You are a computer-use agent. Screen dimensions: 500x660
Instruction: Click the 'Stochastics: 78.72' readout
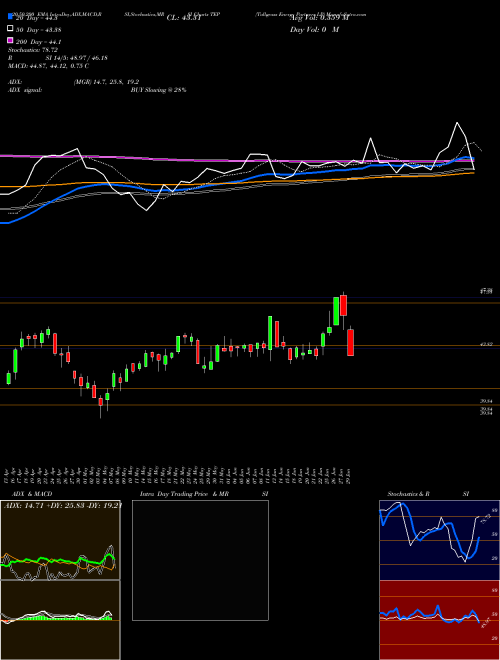coord(33,50)
